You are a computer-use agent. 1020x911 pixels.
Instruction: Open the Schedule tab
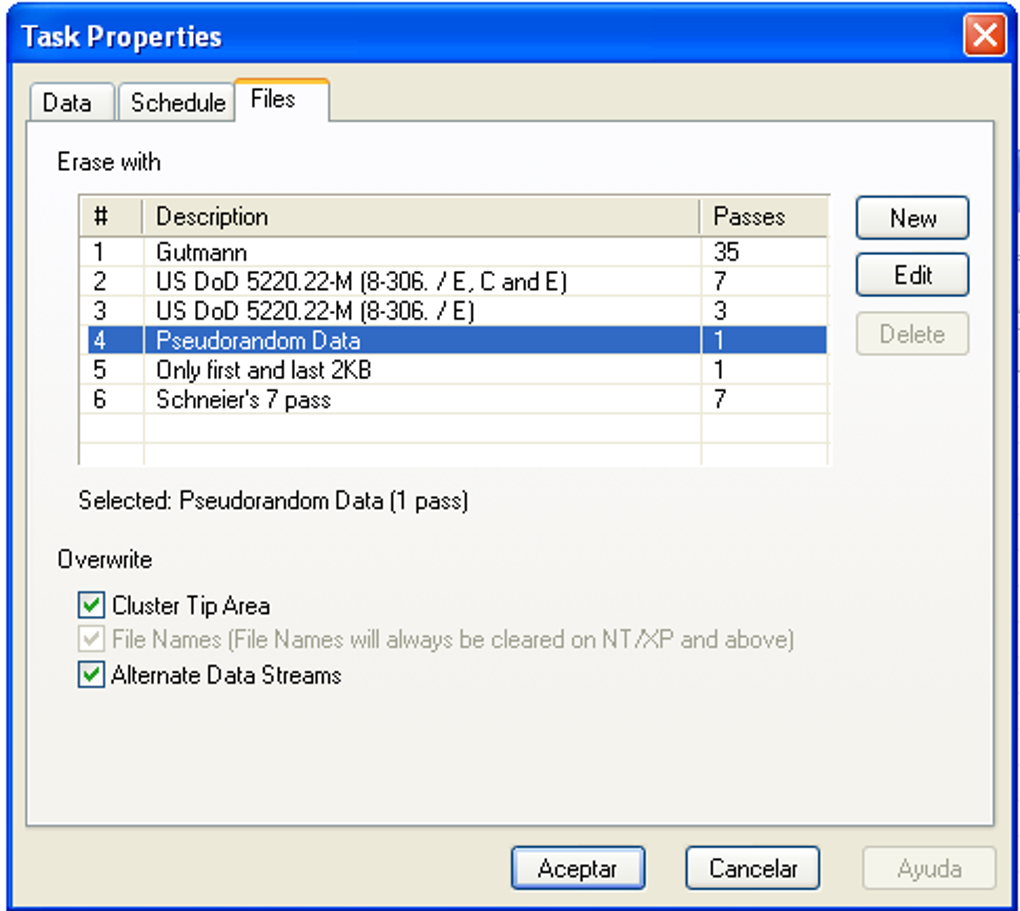(177, 103)
